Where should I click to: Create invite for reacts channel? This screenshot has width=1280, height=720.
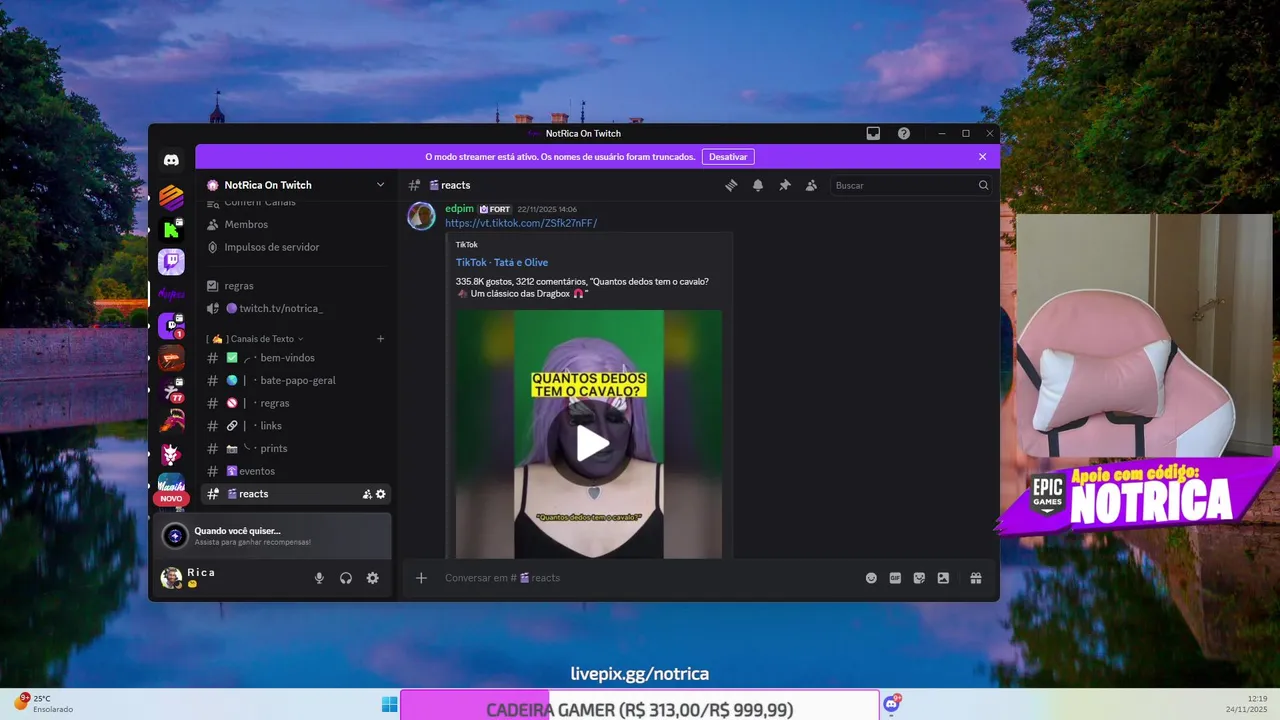click(x=367, y=494)
